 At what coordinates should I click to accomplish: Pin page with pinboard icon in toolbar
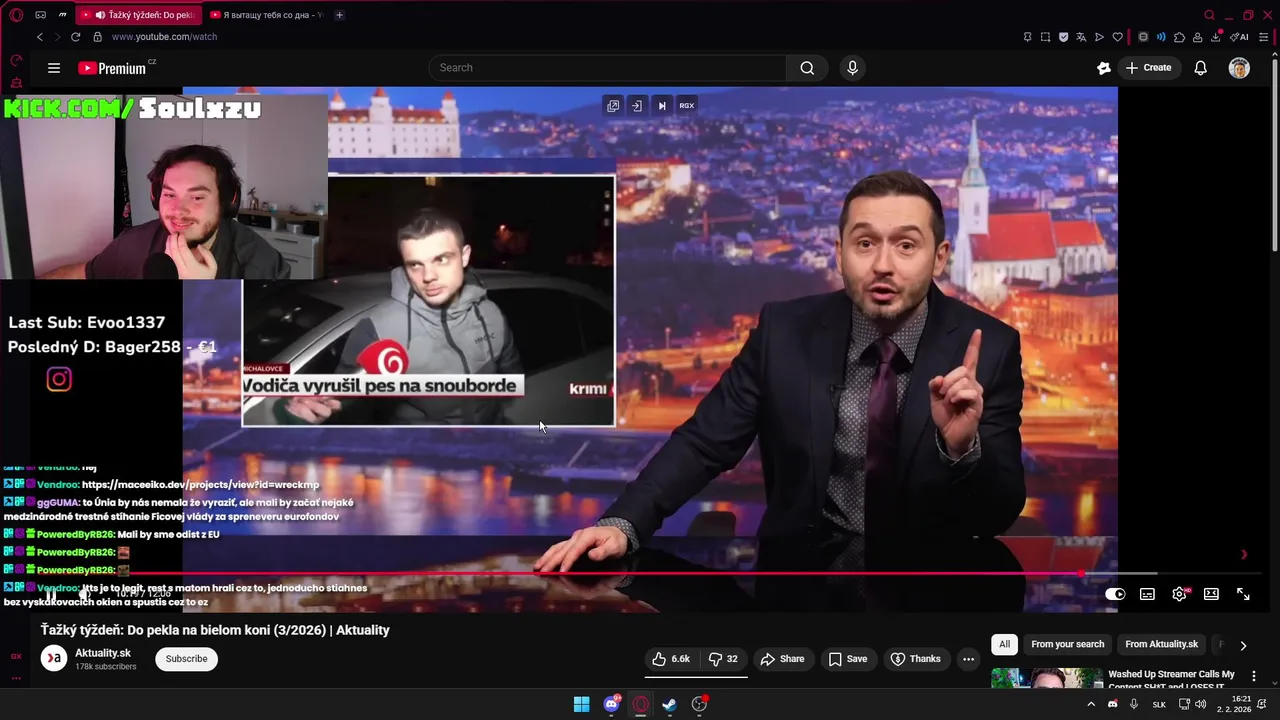tap(1027, 37)
